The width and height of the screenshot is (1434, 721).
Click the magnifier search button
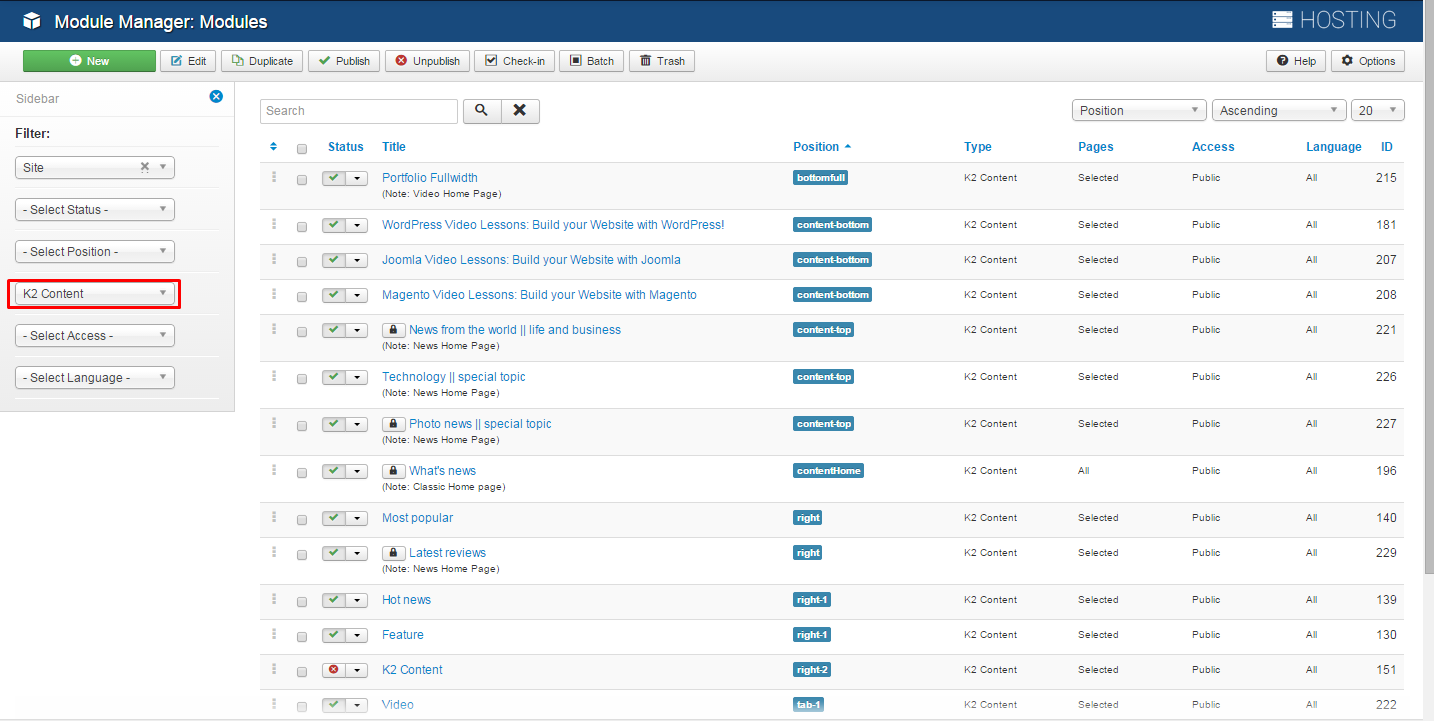(x=482, y=111)
